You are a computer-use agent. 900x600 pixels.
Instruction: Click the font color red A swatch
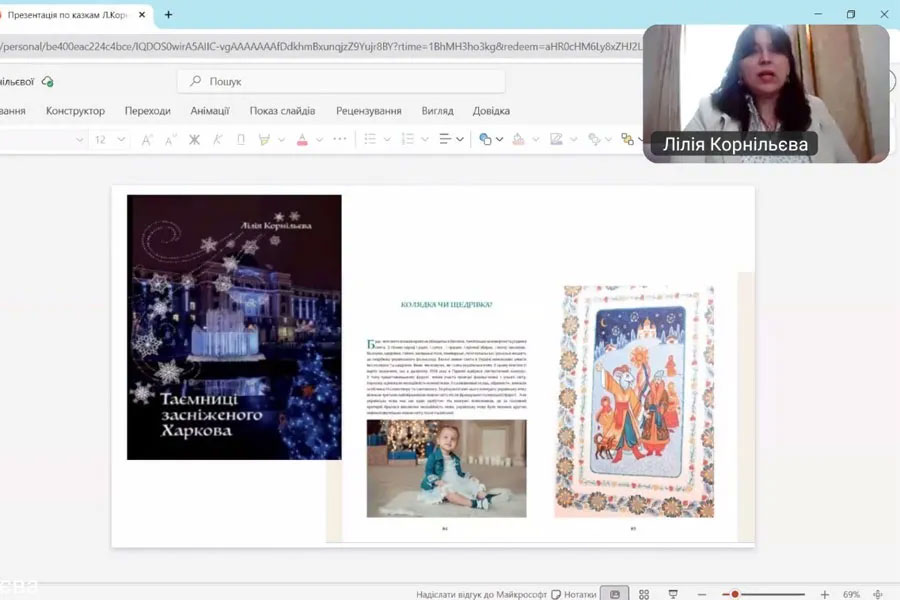(302, 139)
